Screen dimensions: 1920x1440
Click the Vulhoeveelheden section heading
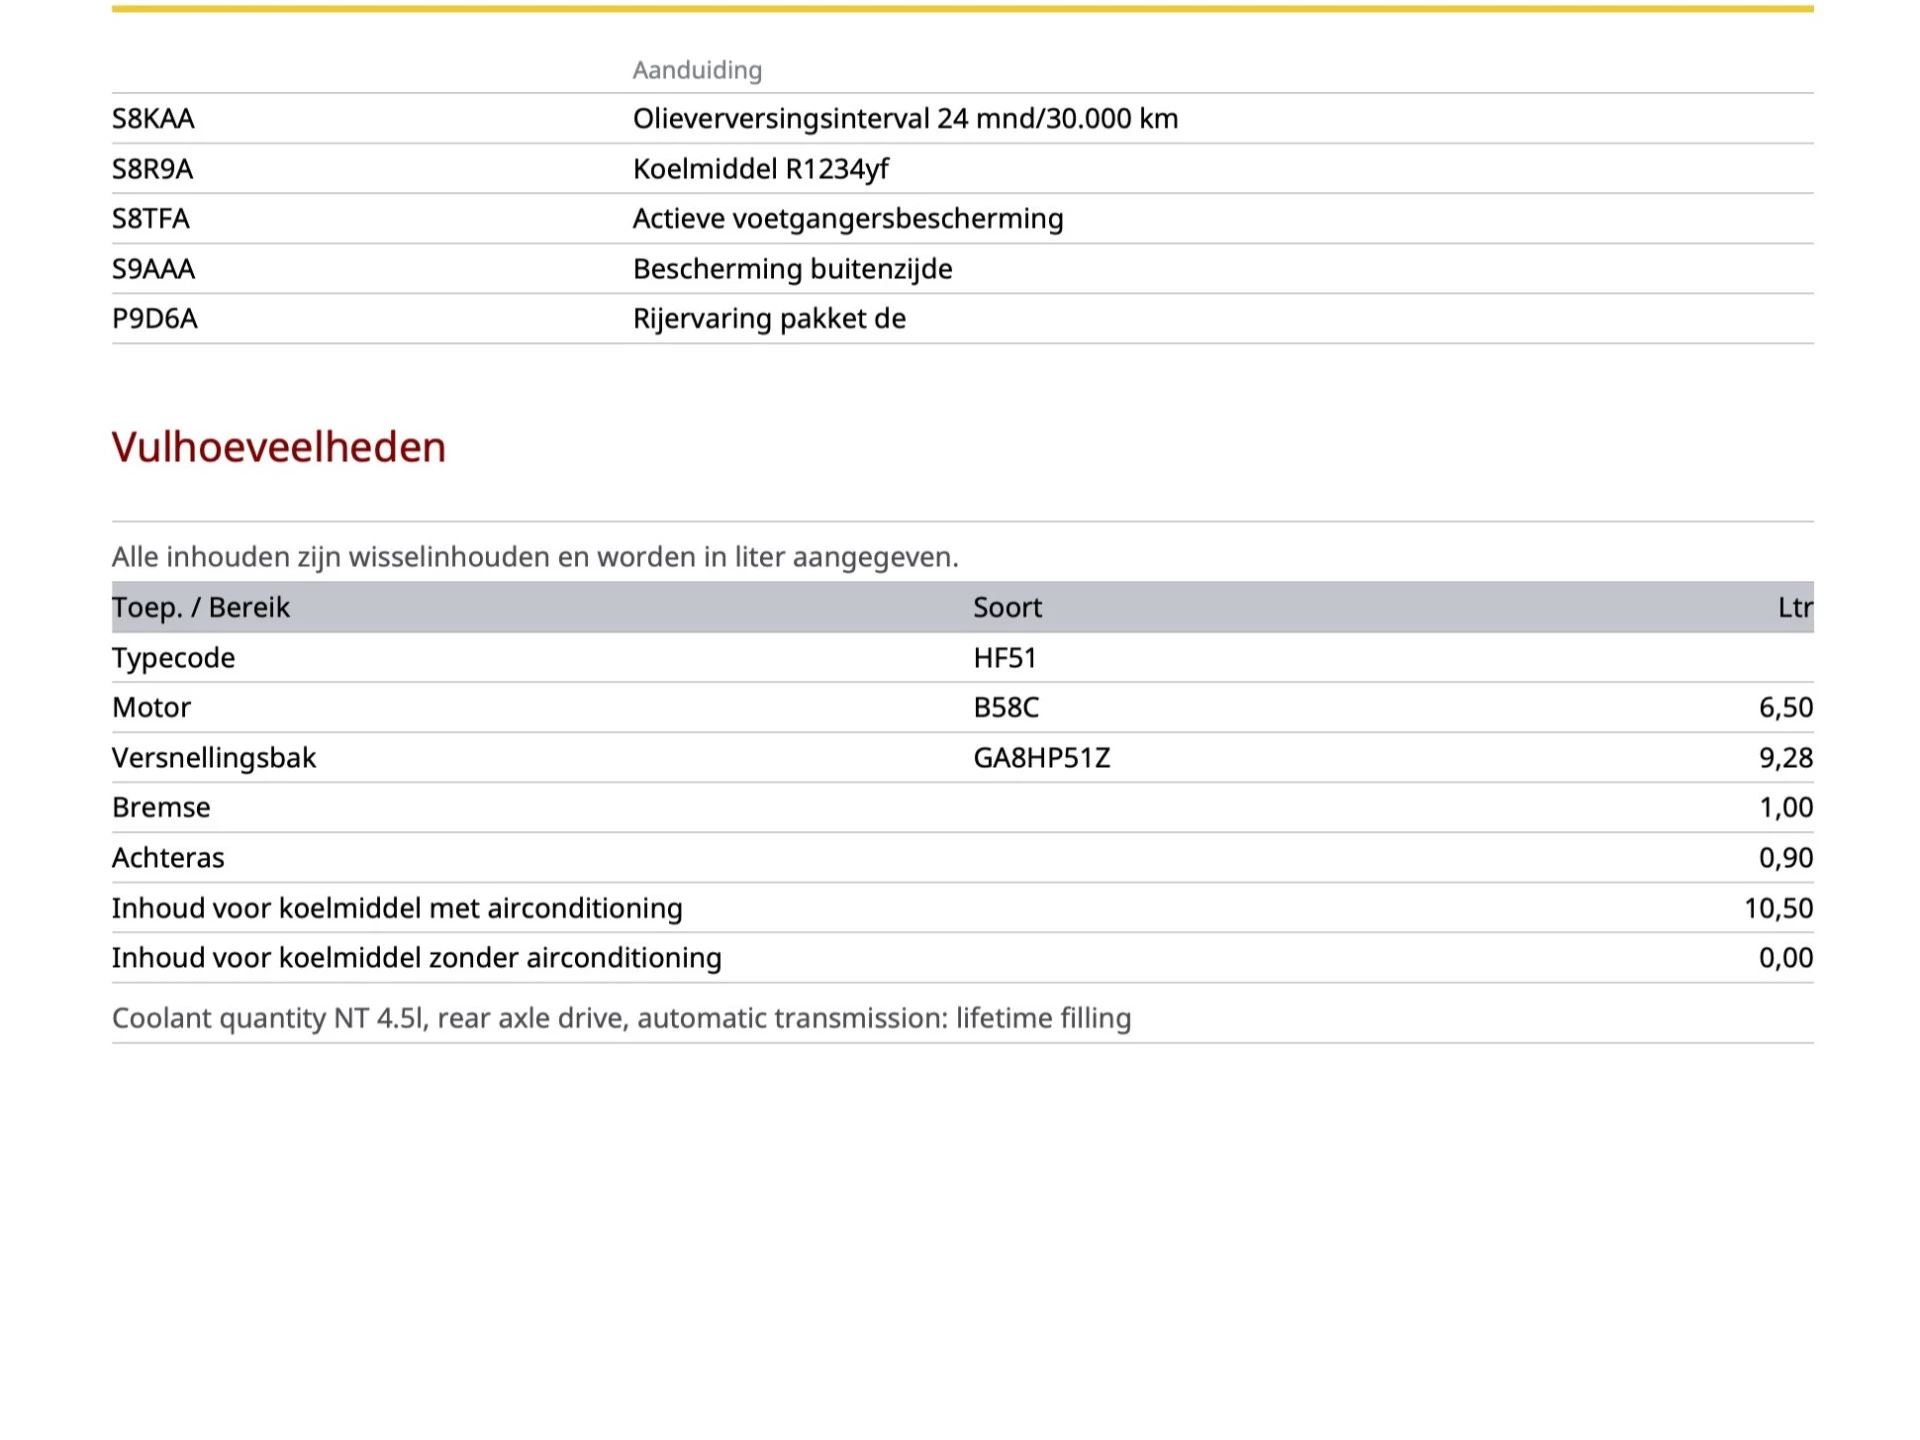click(x=278, y=447)
